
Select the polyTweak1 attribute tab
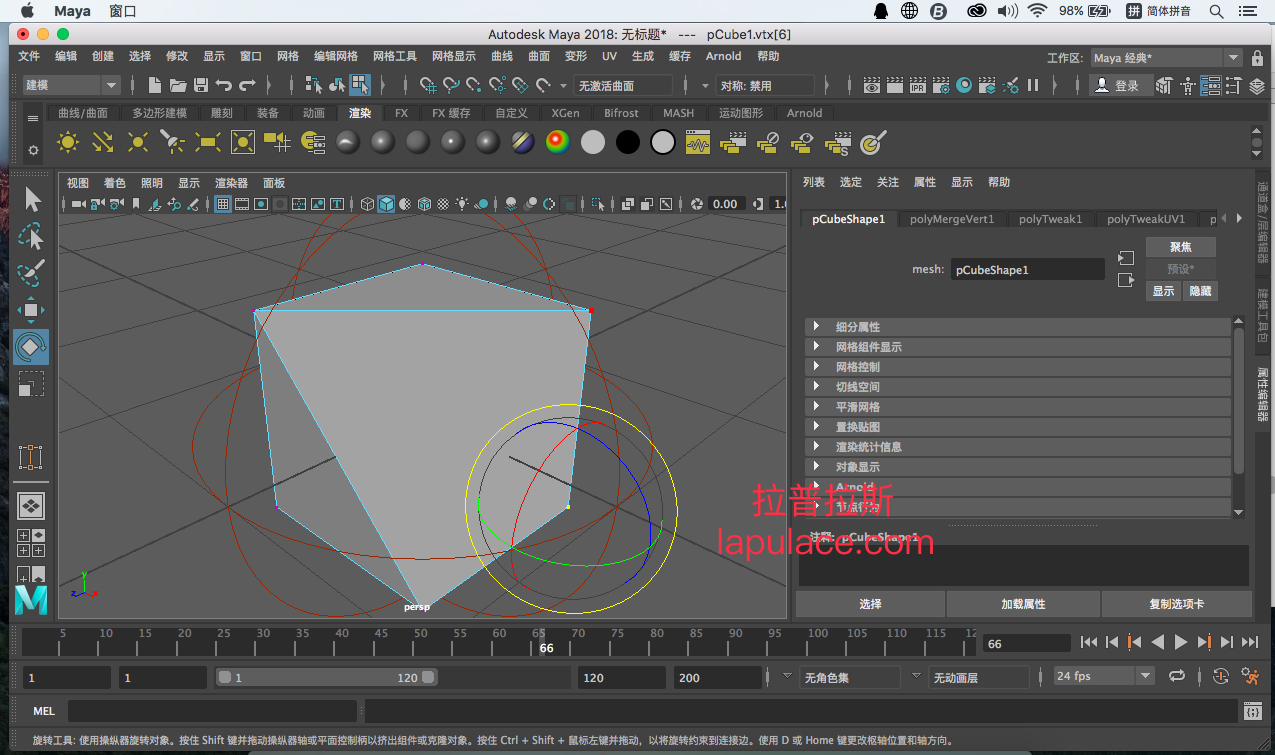tap(1051, 219)
